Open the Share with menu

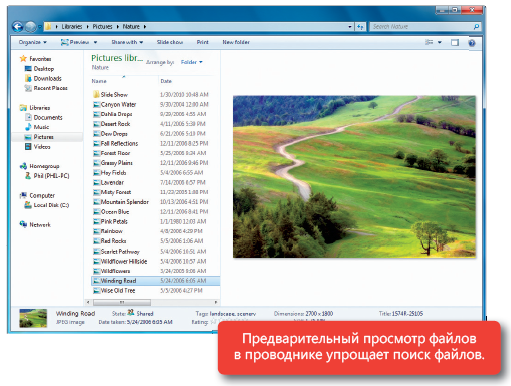click(127, 42)
